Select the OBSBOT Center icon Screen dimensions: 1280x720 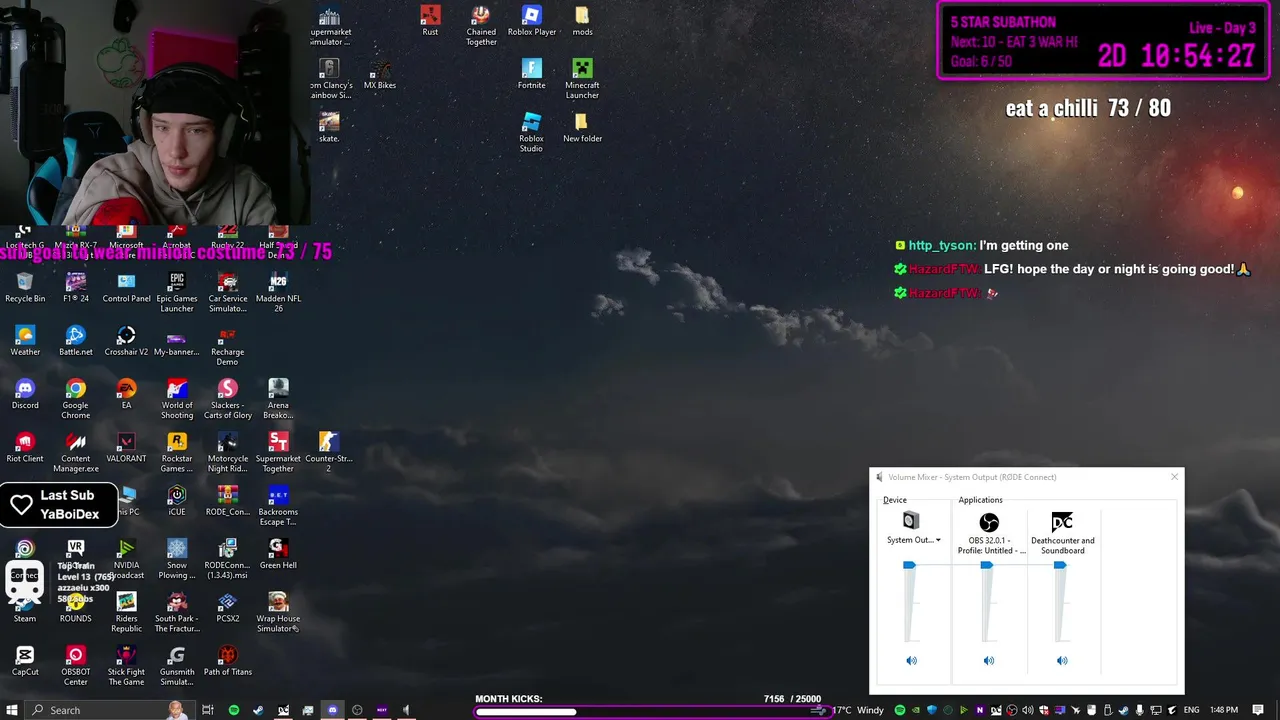coord(76,665)
